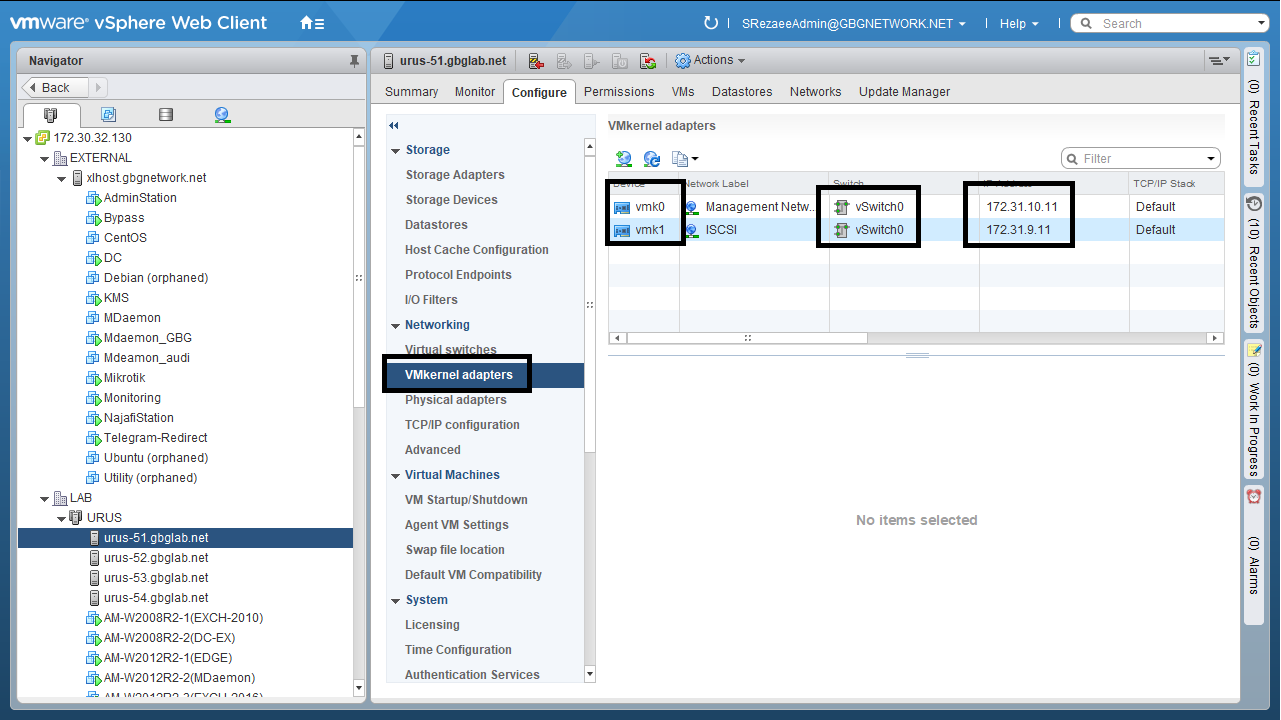Open Virtual switches settings

click(450, 350)
